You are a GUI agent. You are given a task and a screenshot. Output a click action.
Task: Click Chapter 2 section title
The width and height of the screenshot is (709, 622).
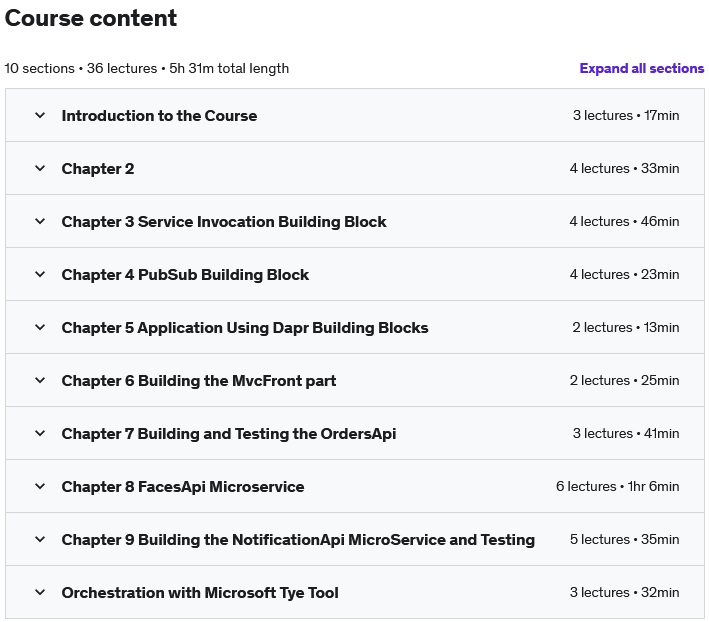[98, 169]
